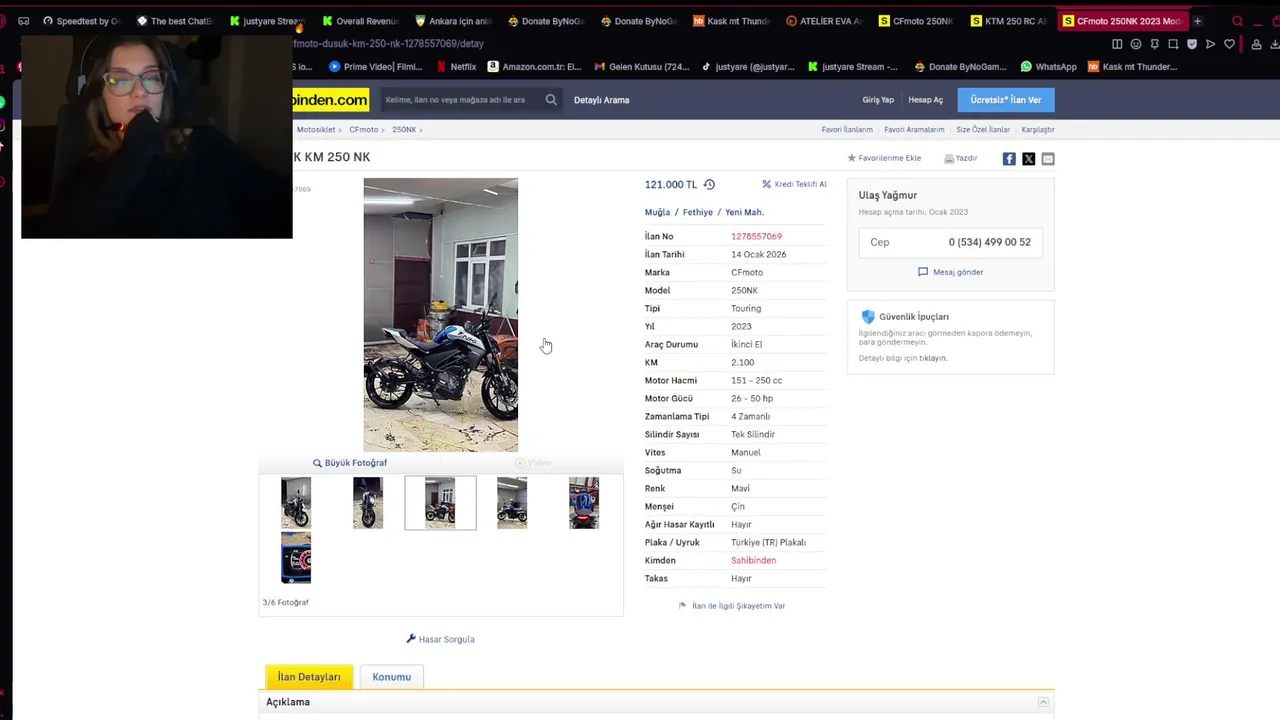Open Gelen Kutusu Gmail bookmark
The width and height of the screenshot is (1280, 720).
click(x=642, y=67)
